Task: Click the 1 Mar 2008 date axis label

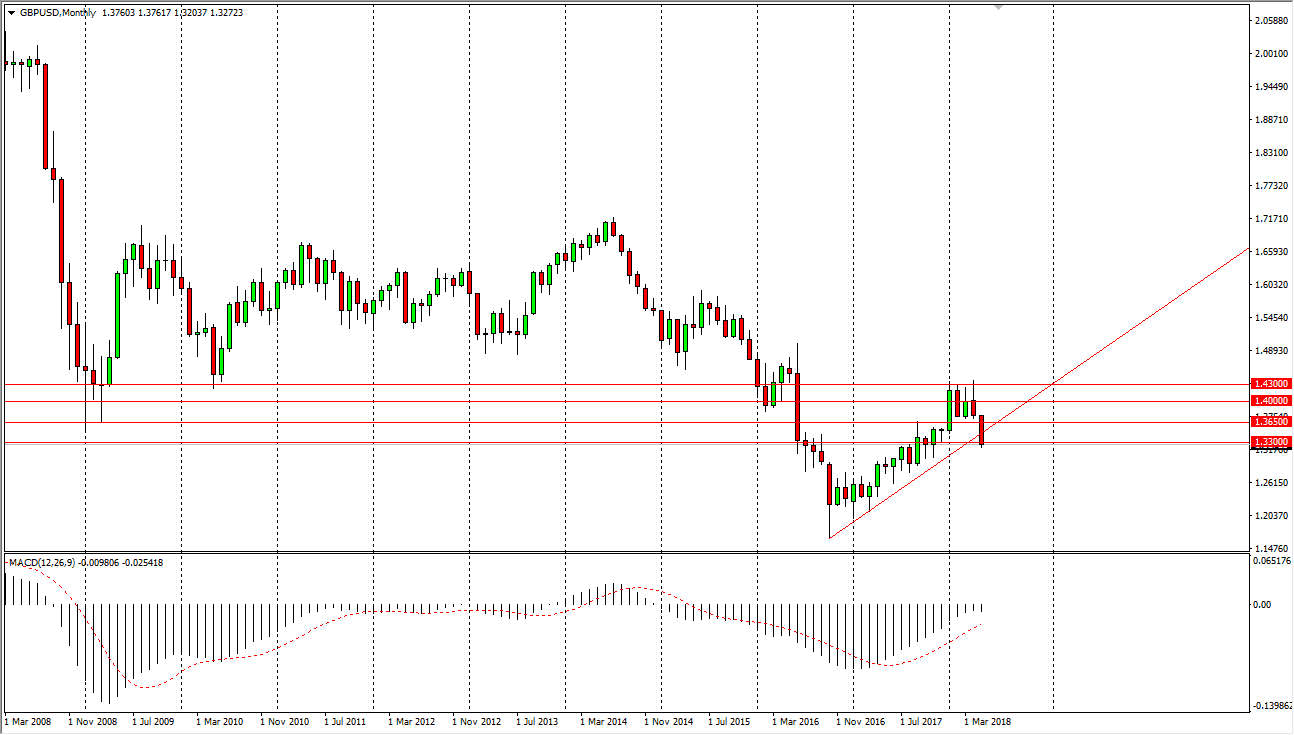Action: 26,720
